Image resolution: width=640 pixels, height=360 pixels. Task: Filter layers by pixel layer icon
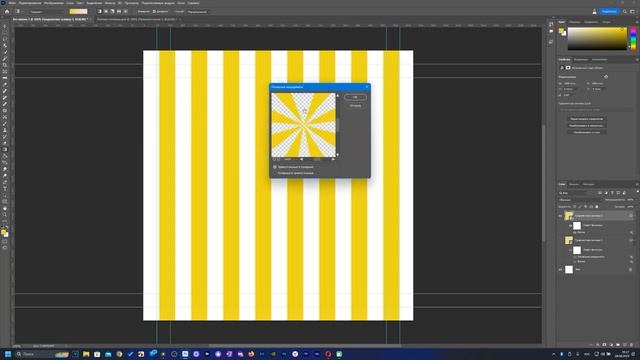coord(600,193)
